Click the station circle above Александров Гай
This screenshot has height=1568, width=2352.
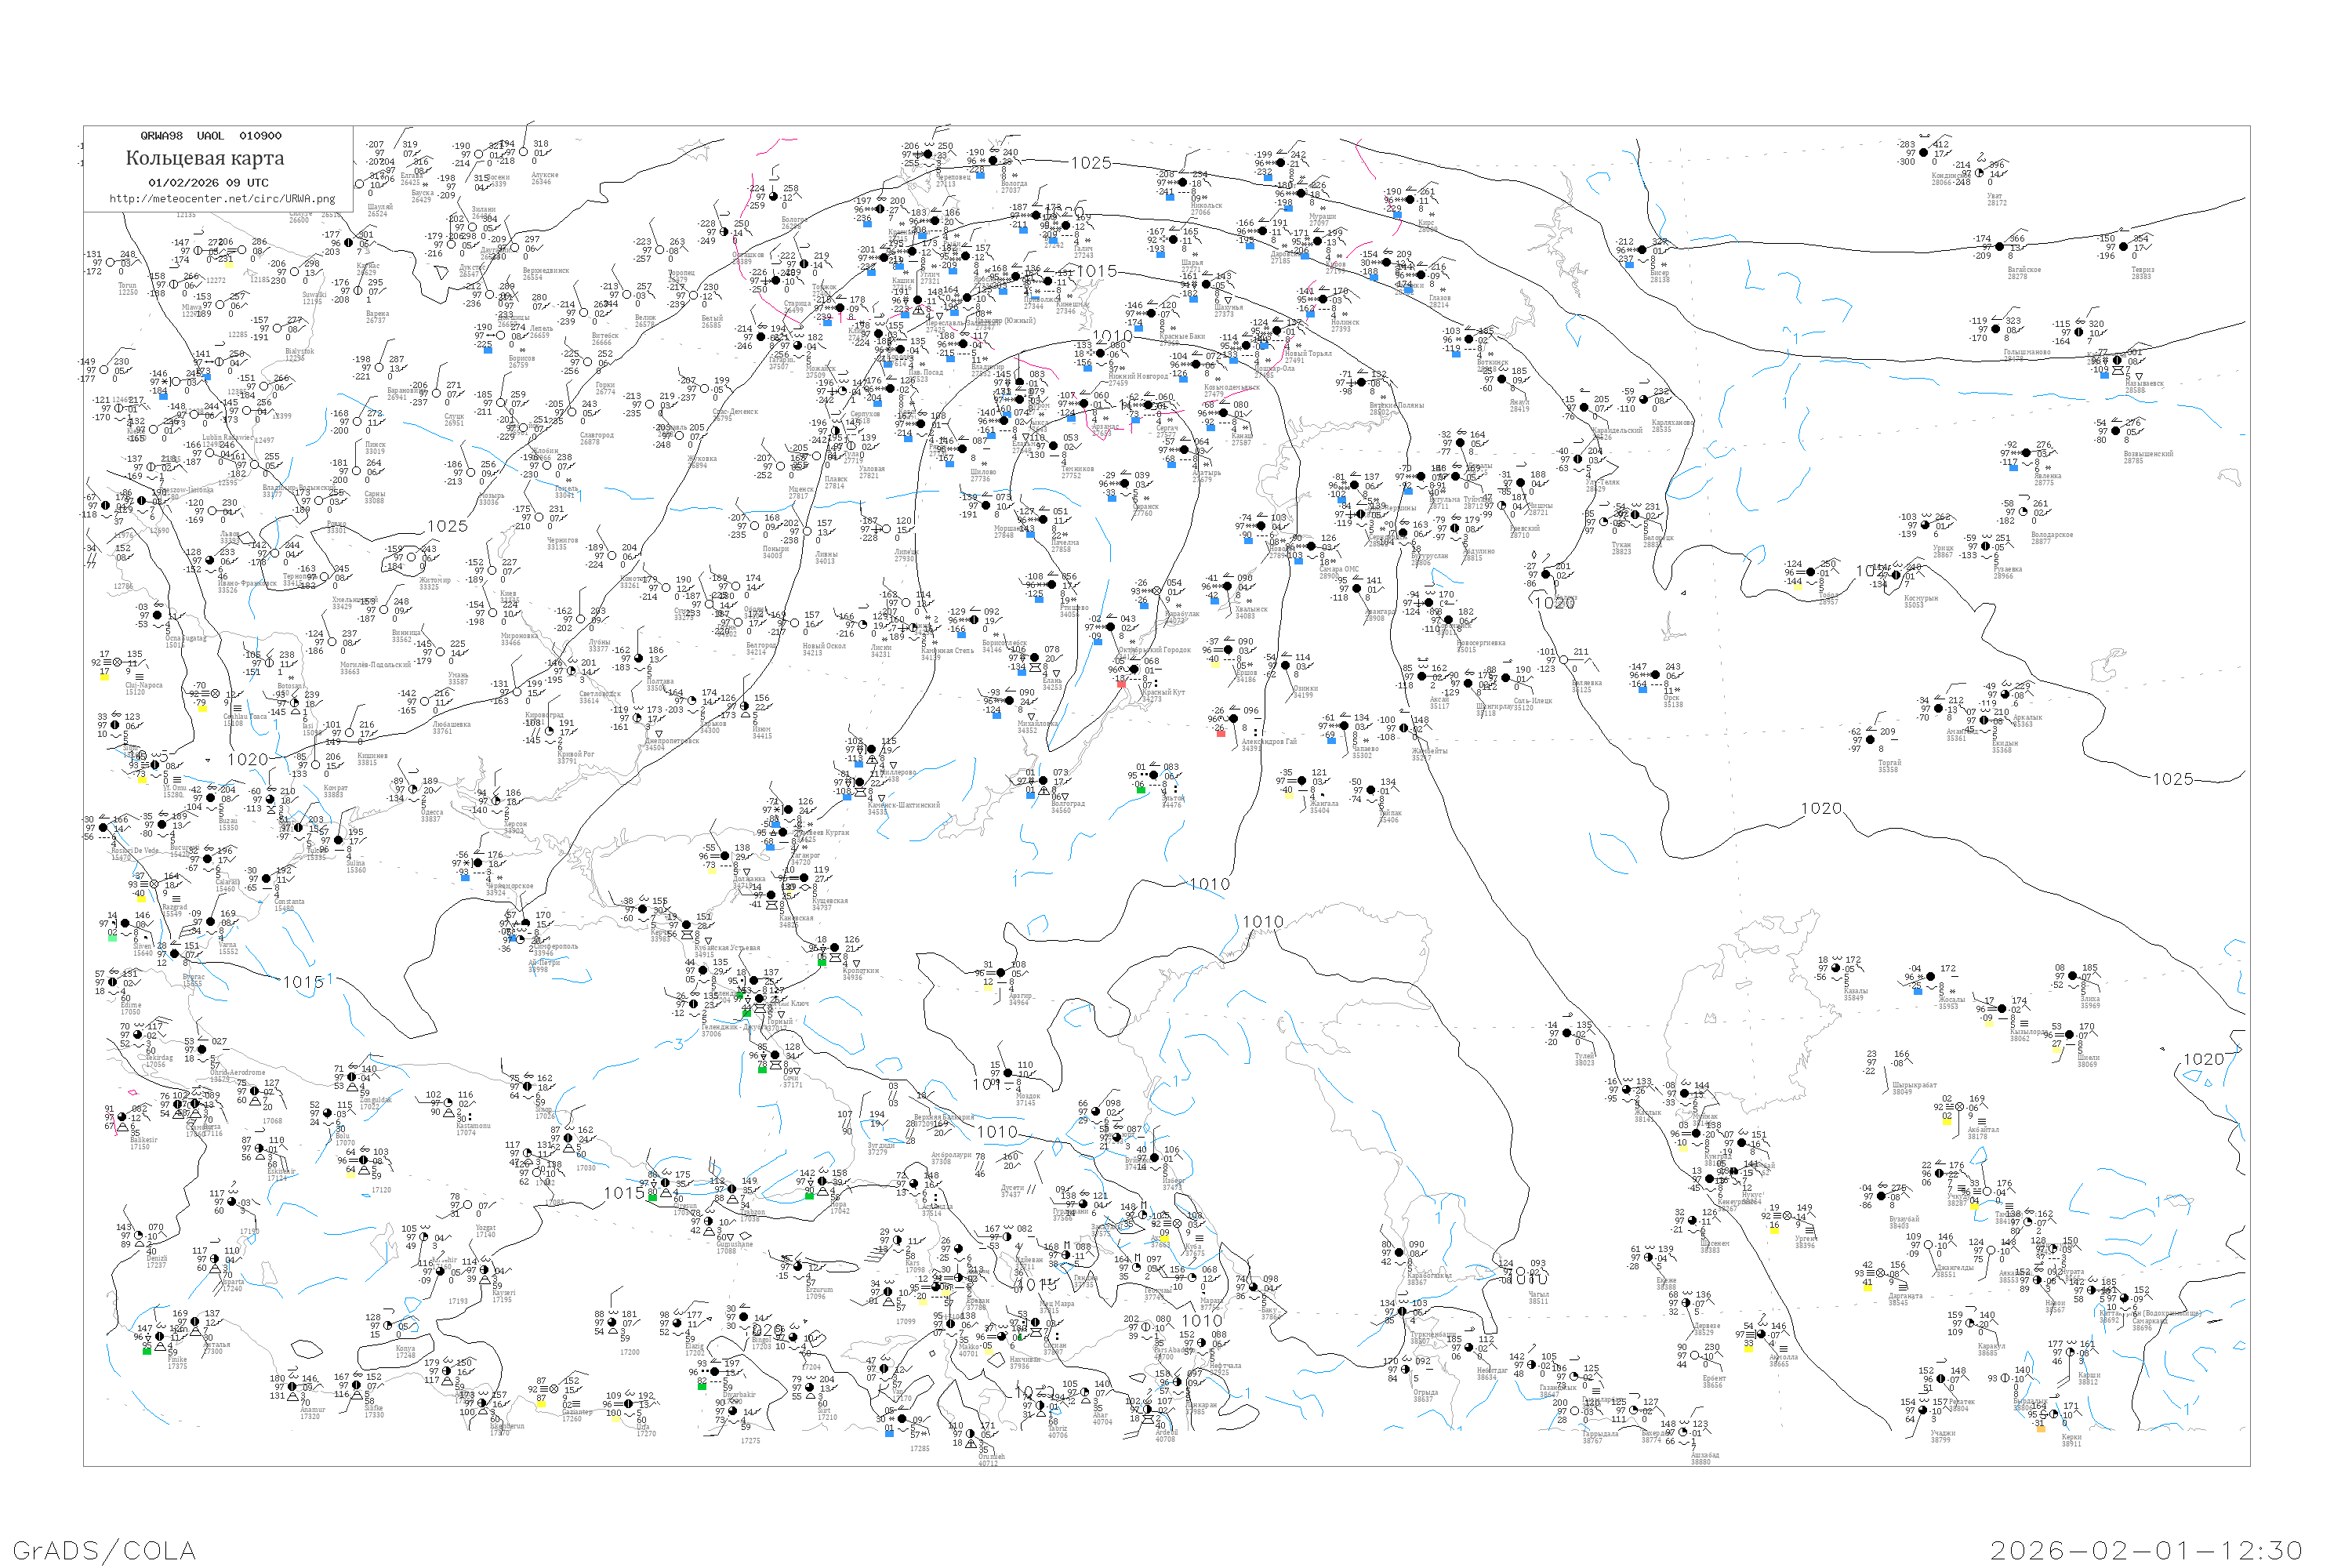[x=1235, y=719]
